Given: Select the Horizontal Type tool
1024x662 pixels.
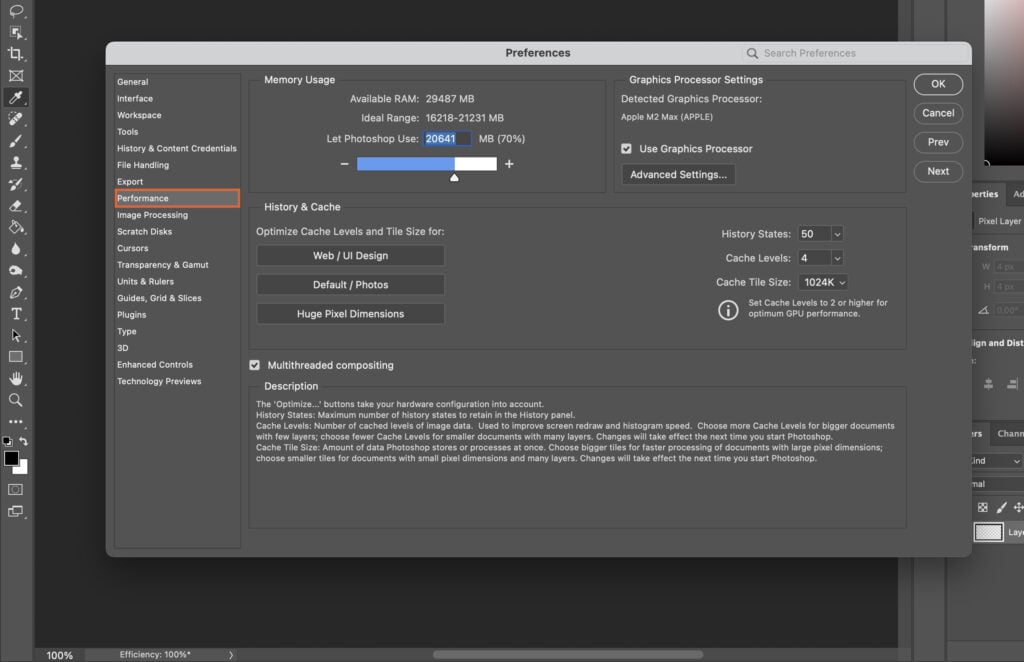Looking at the screenshot, I should coord(16,313).
